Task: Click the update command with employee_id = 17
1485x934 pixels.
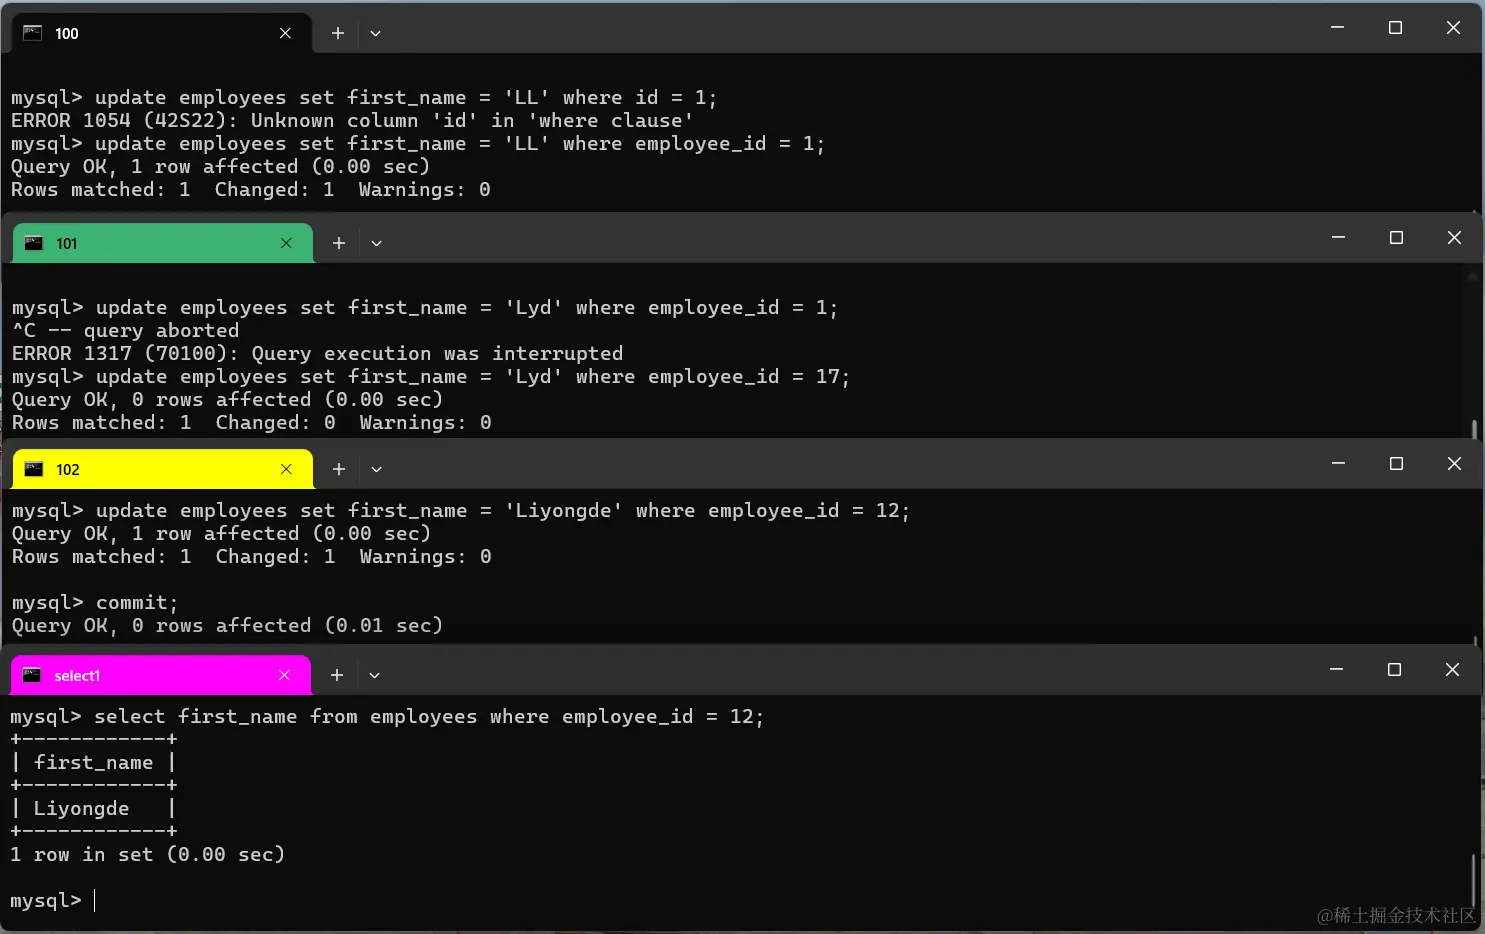Action: 431,376
